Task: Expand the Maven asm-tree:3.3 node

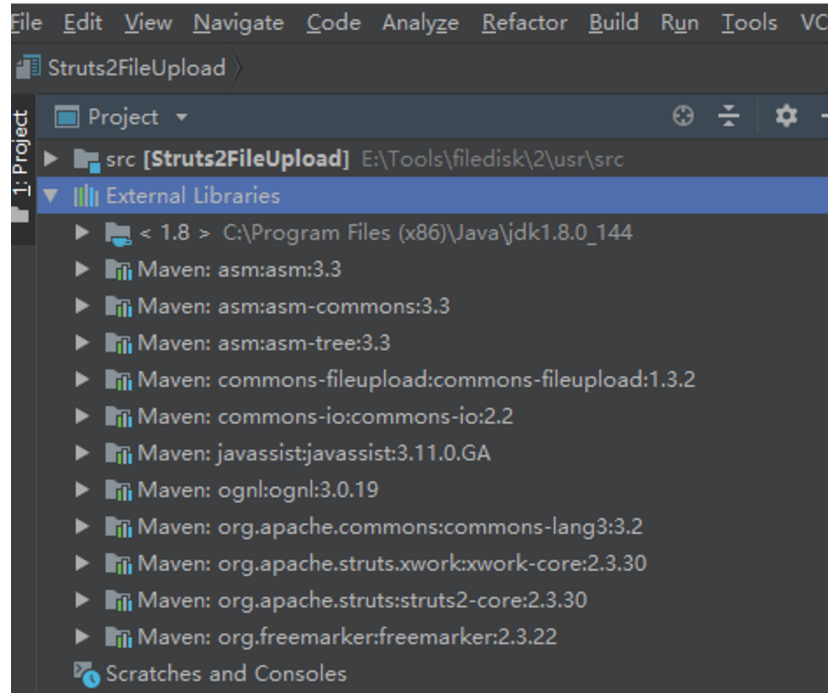Action: click(82, 342)
